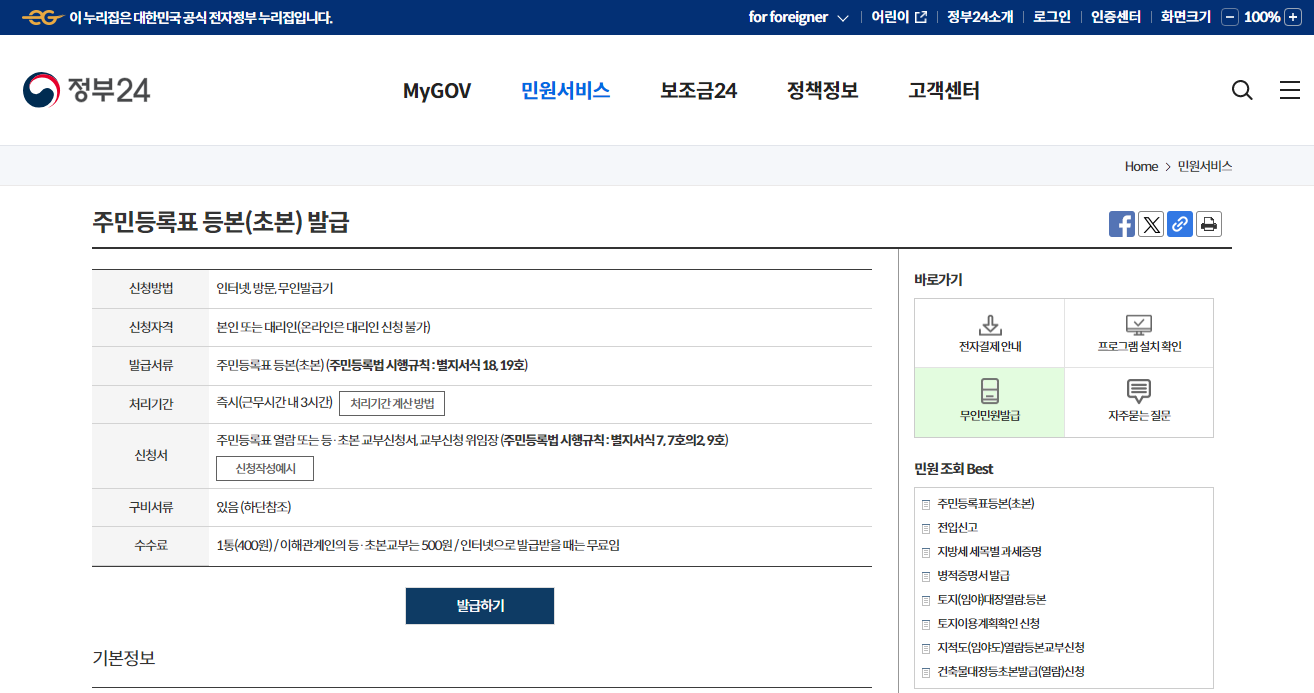This screenshot has height=693, width=1314.
Task: Switch to the 보조금24 menu
Action: tap(698, 90)
